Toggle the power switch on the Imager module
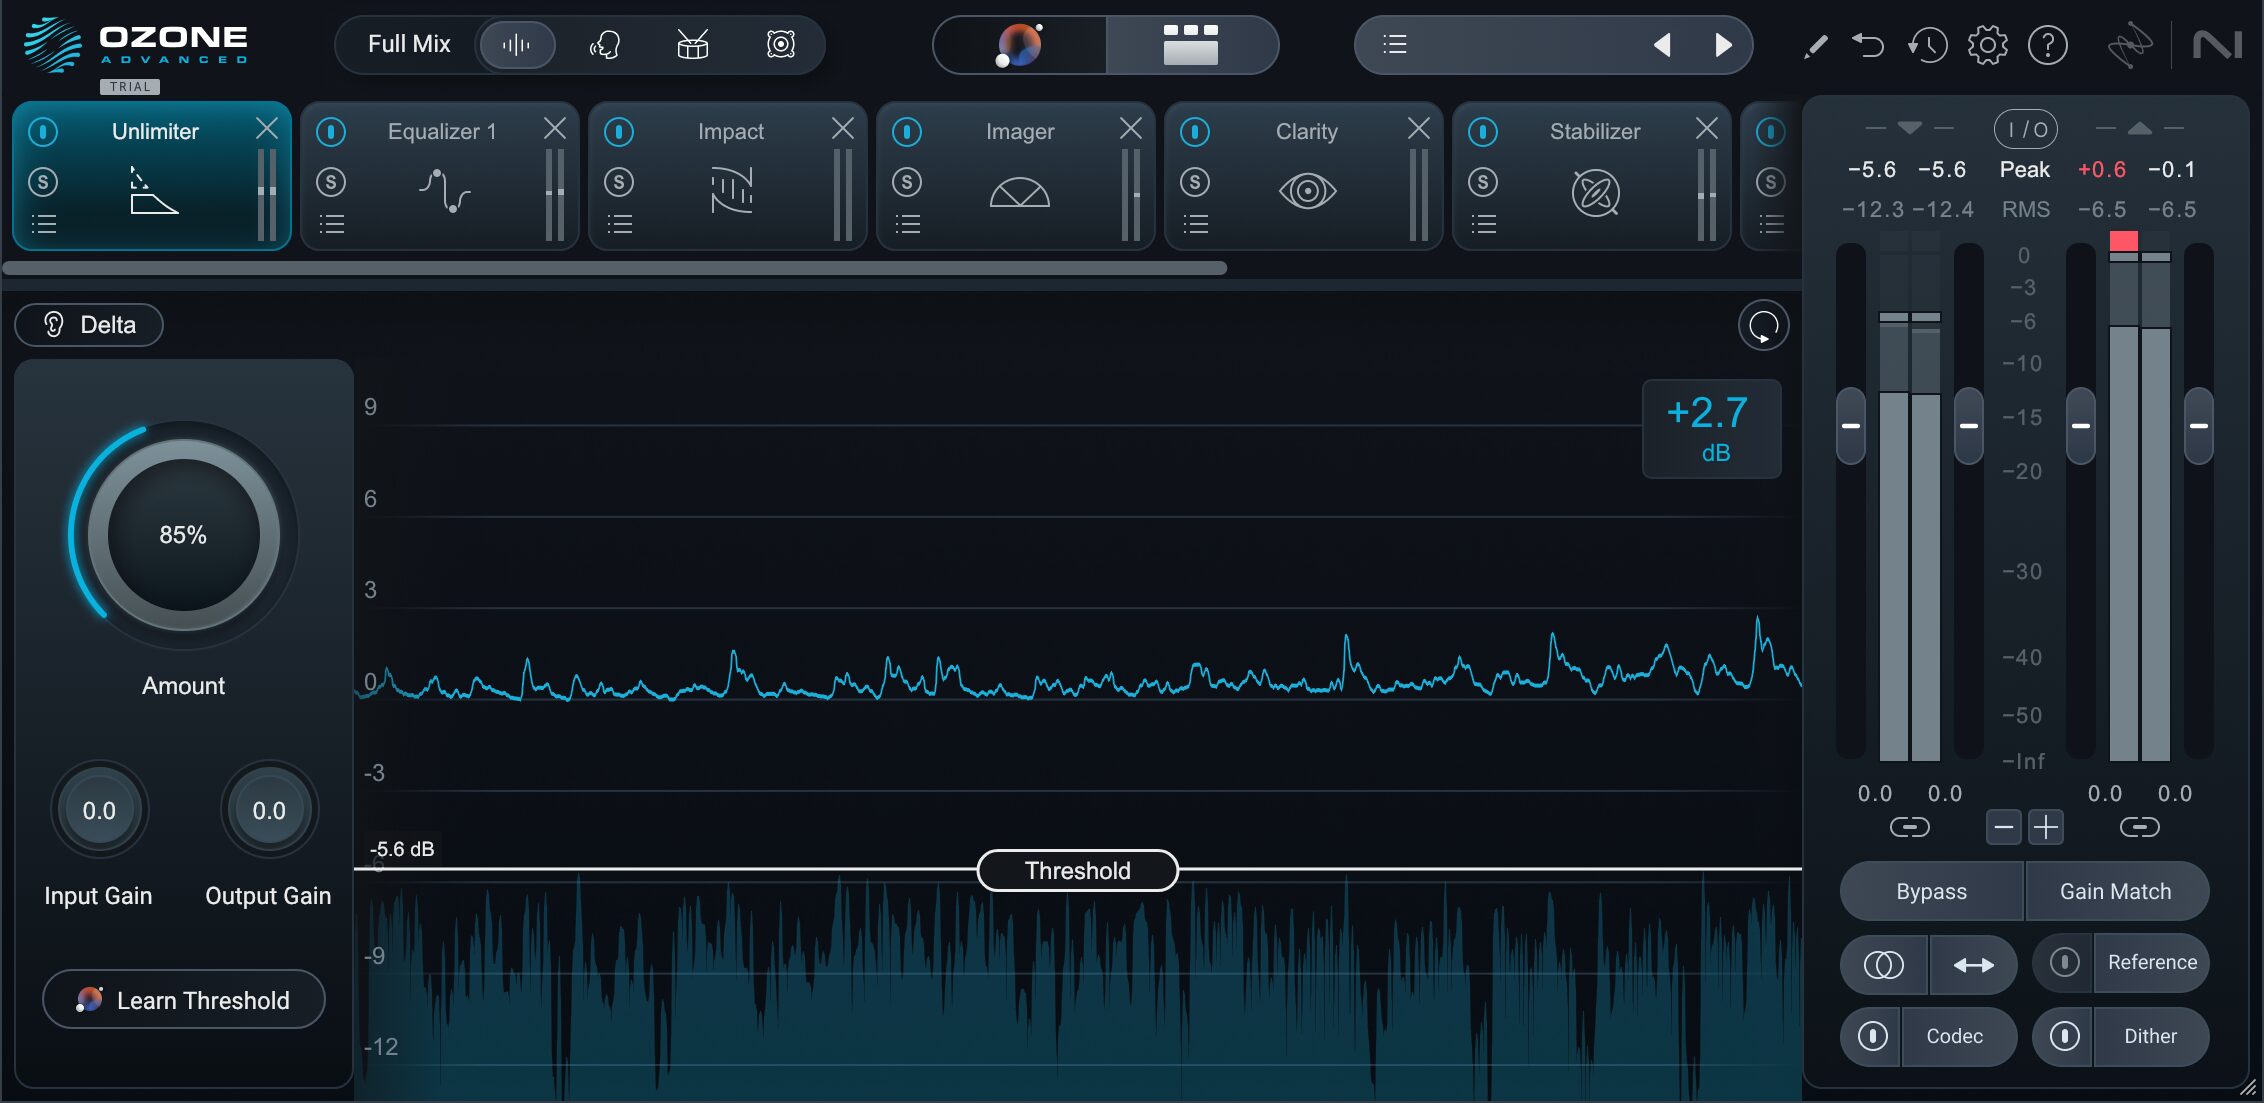The height and width of the screenshot is (1103, 2264). [907, 131]
